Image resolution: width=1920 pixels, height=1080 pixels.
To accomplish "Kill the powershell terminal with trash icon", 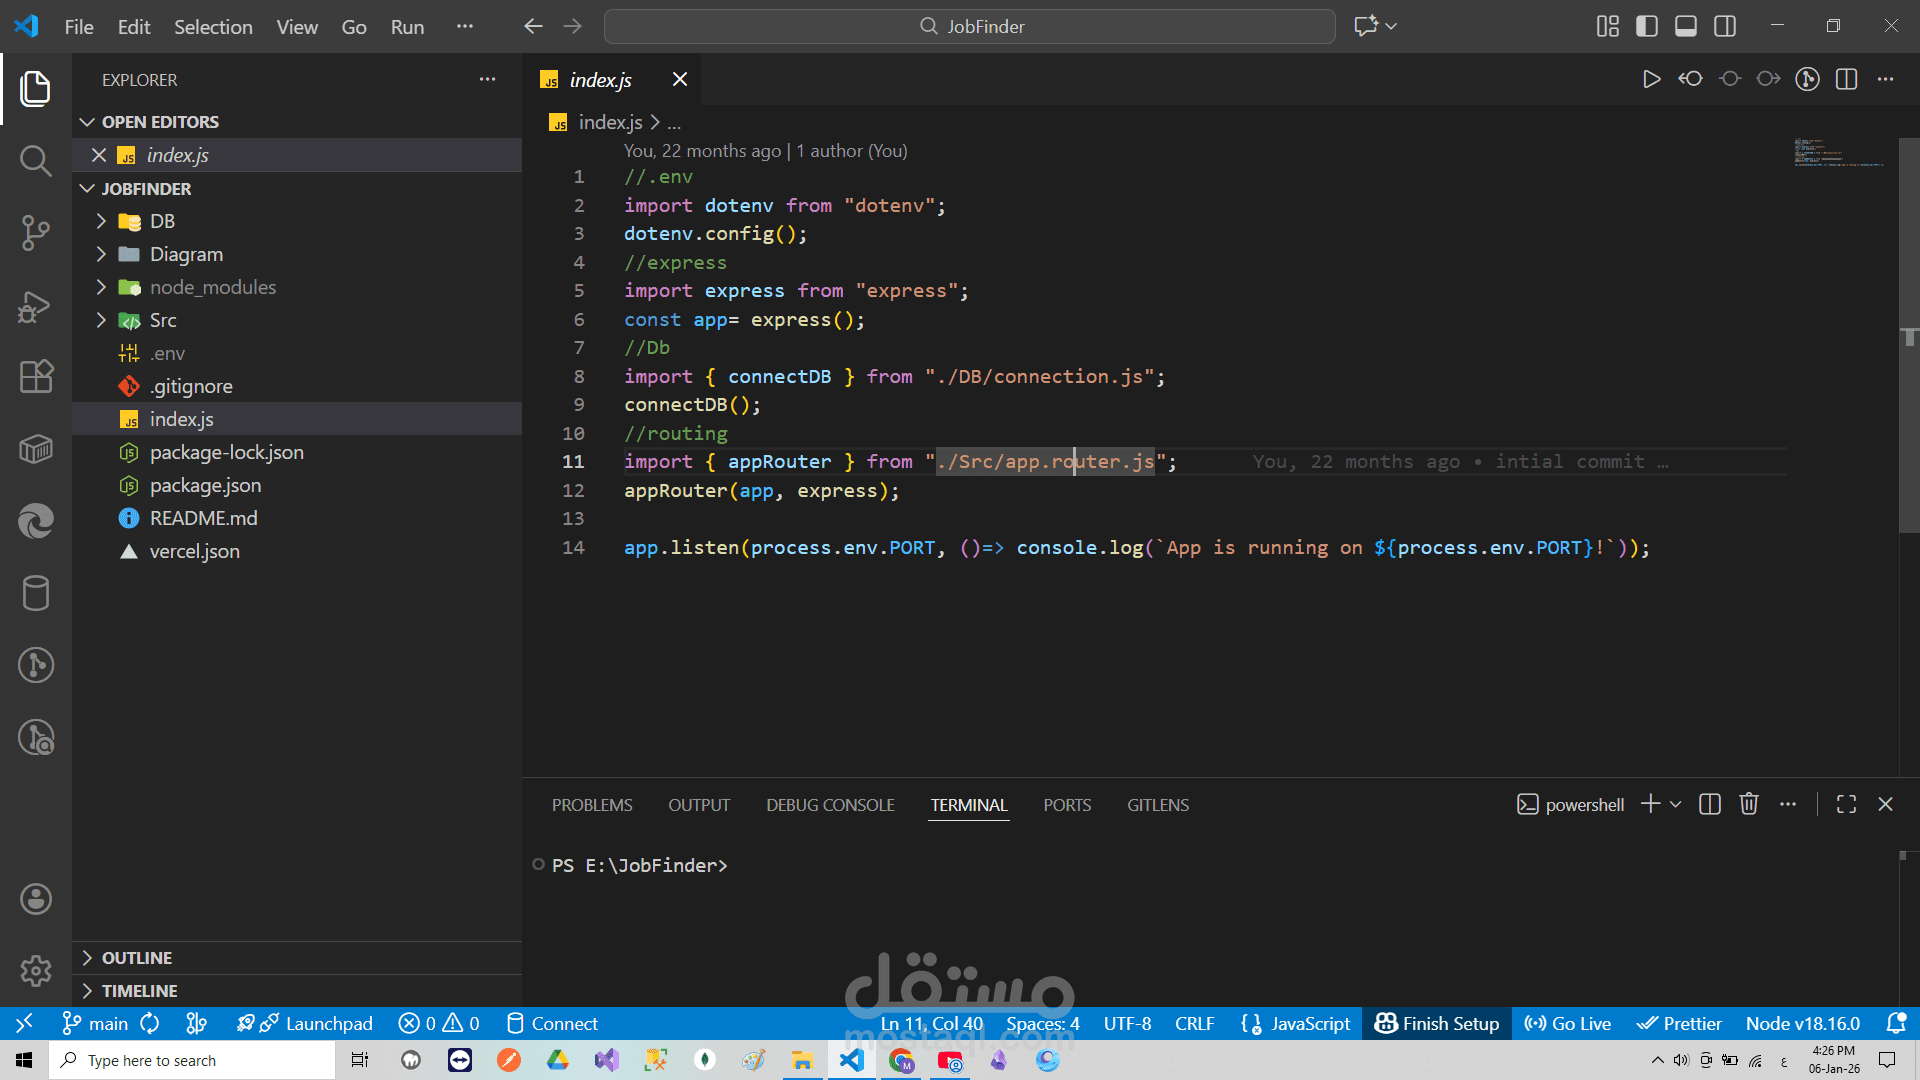I will [1748, 803].
